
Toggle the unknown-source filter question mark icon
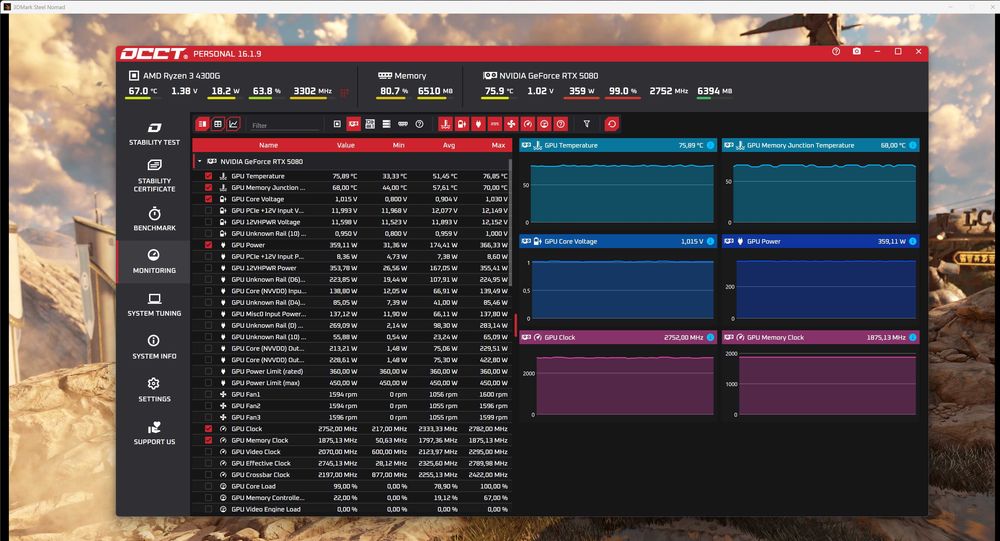[x=420, y=124]
